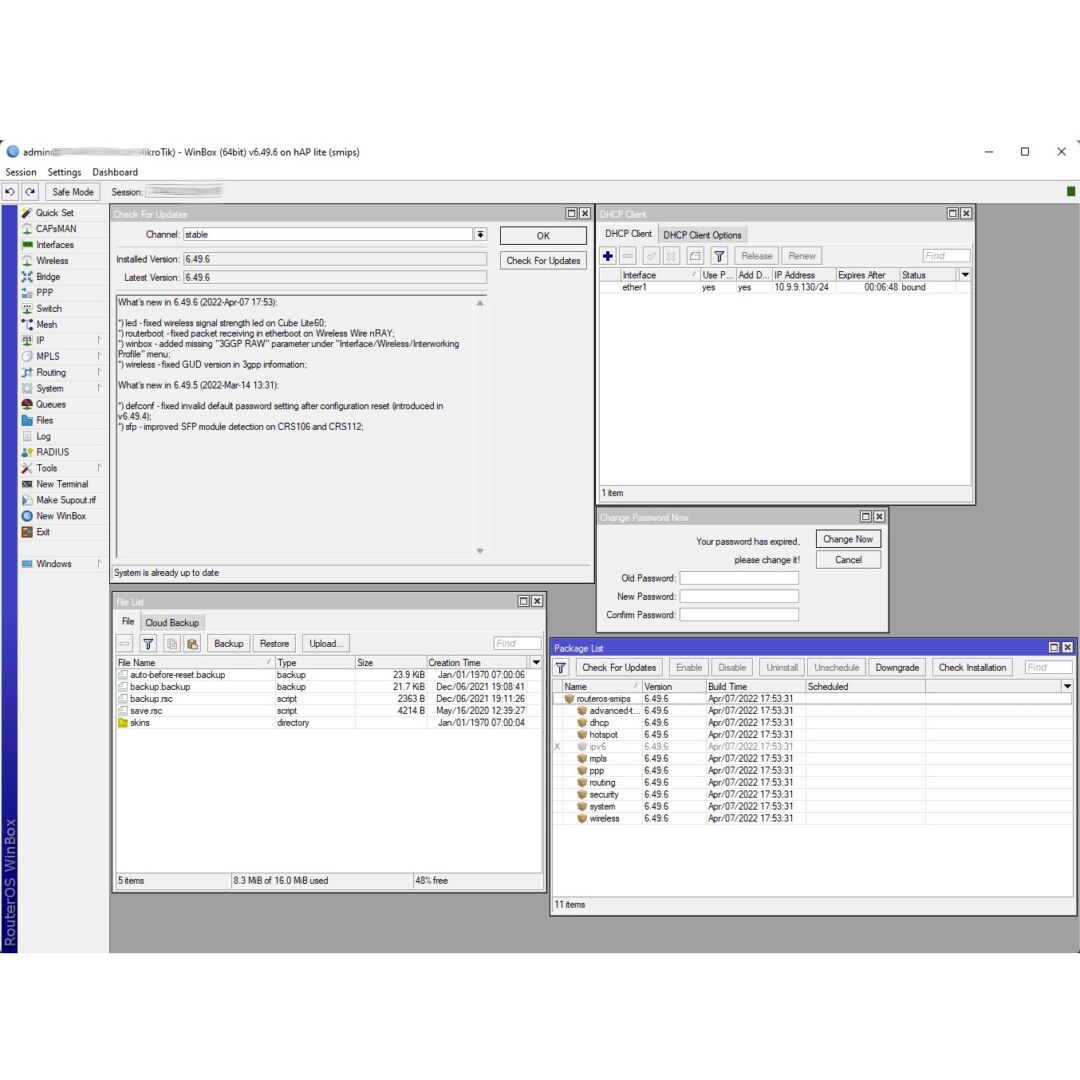Switch to the DHCP Client Options tab
1080x1080 pixels.
(702, 235)
